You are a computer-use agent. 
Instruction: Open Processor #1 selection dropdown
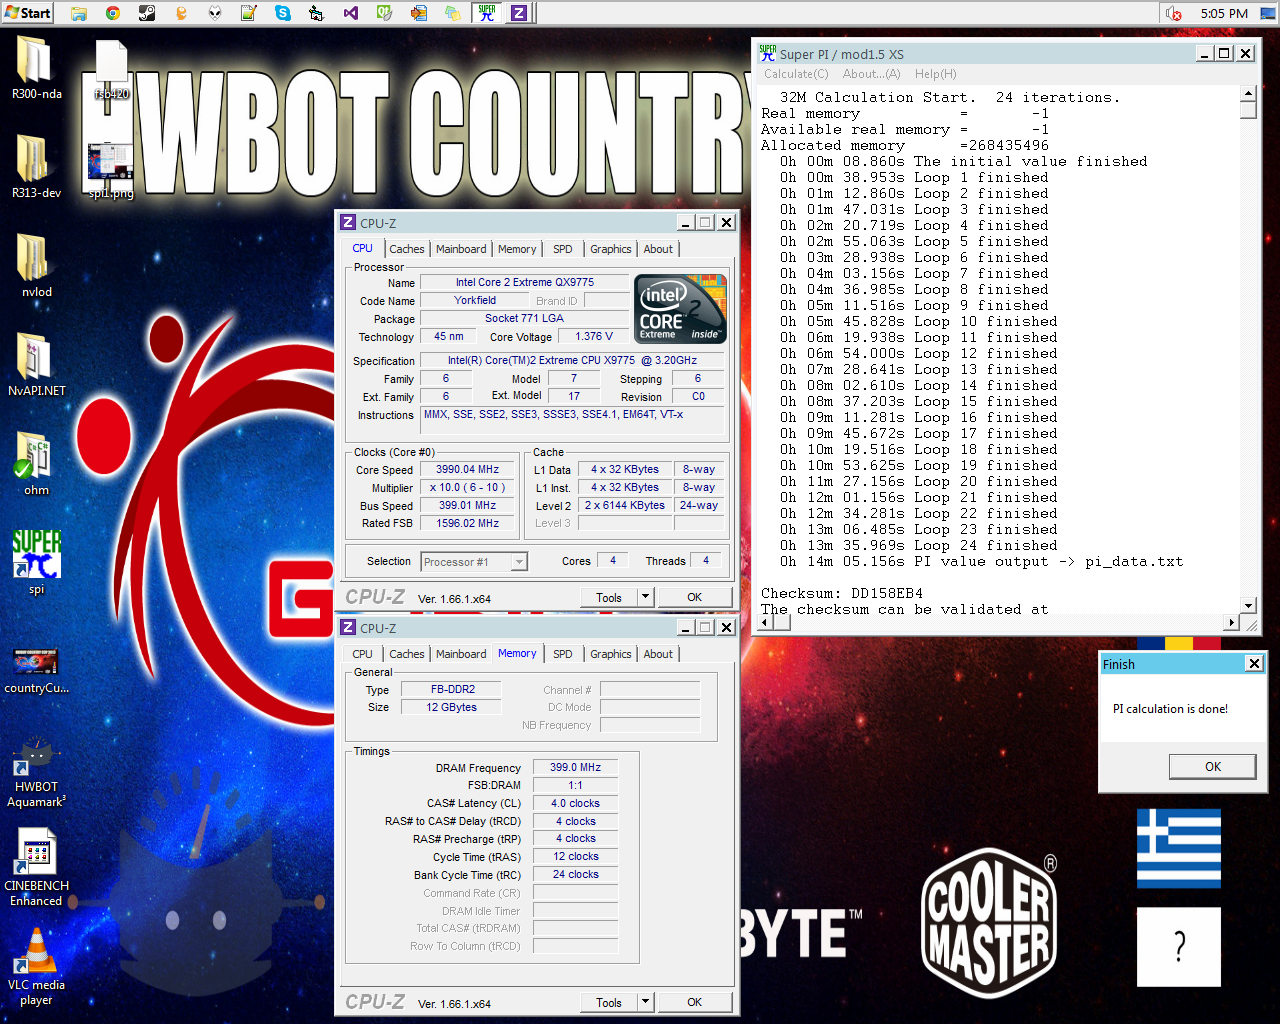pyautogui.click(x=474, y=562)
